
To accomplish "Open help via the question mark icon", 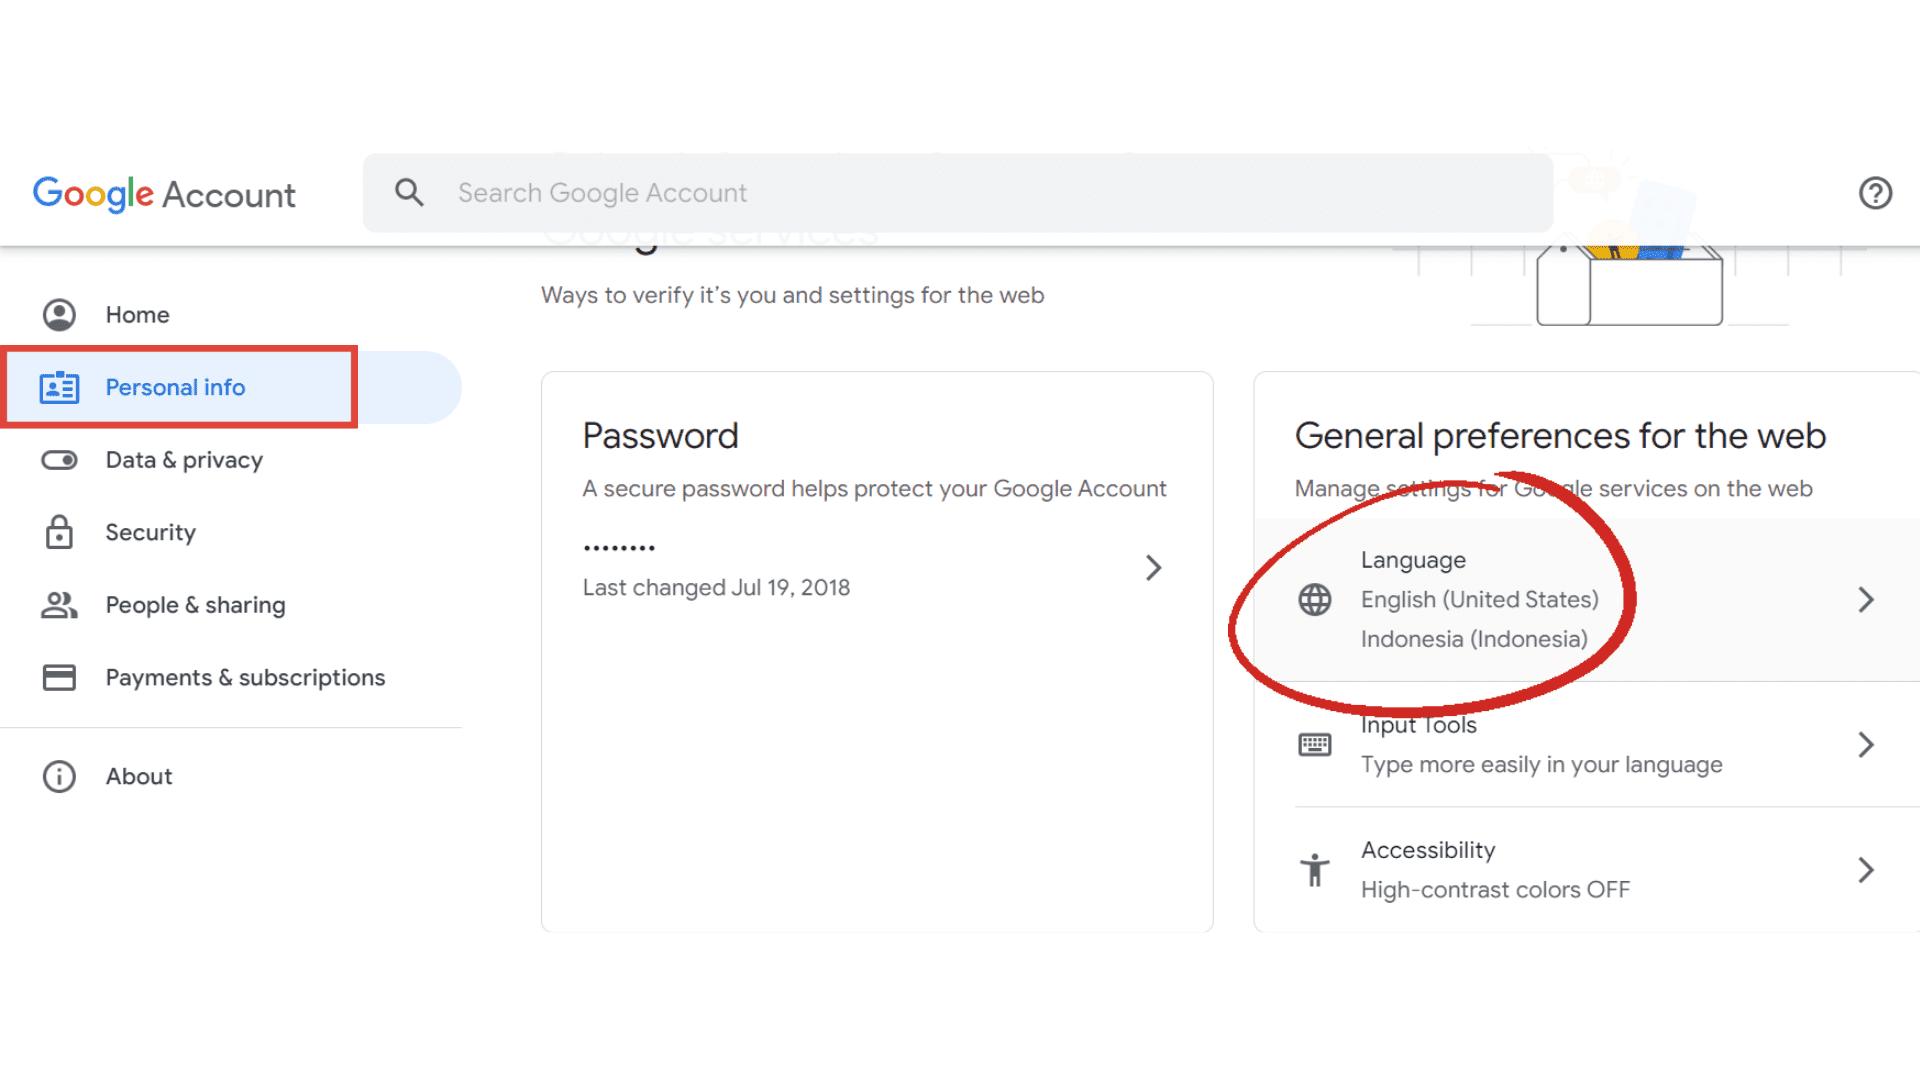I will click(1875, 193).
